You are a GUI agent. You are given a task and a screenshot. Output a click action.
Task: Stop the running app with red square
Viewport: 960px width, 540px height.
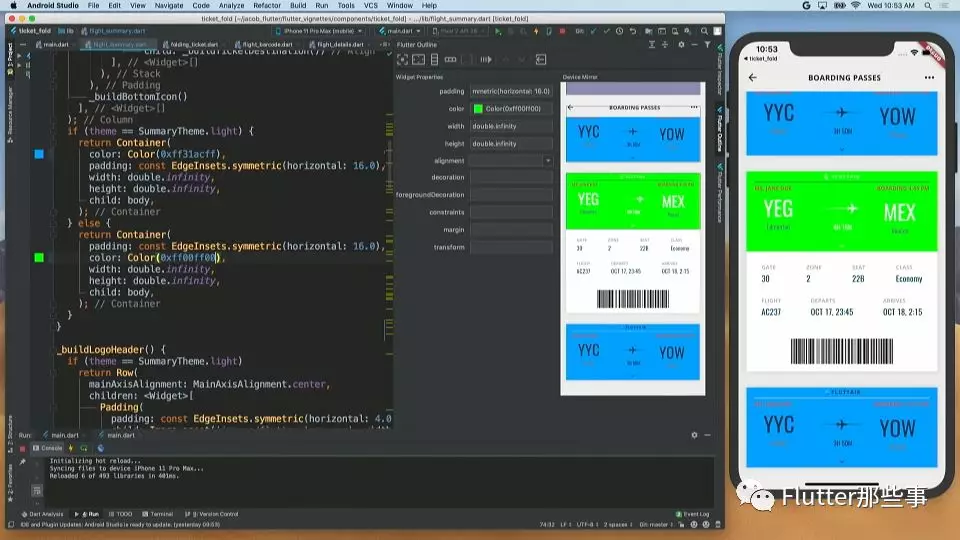[x=562, y=31]
